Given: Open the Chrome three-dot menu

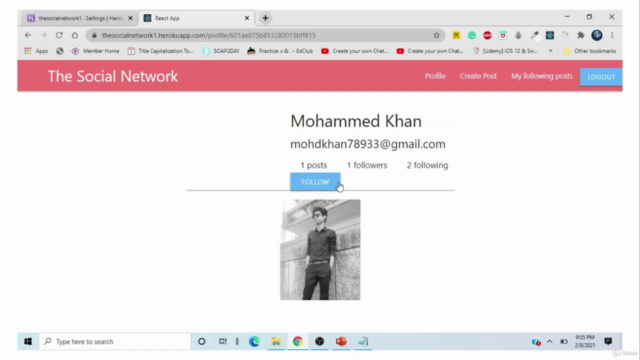Looking at the screenshot, I should pyautogui.click(x=612, y=35).
